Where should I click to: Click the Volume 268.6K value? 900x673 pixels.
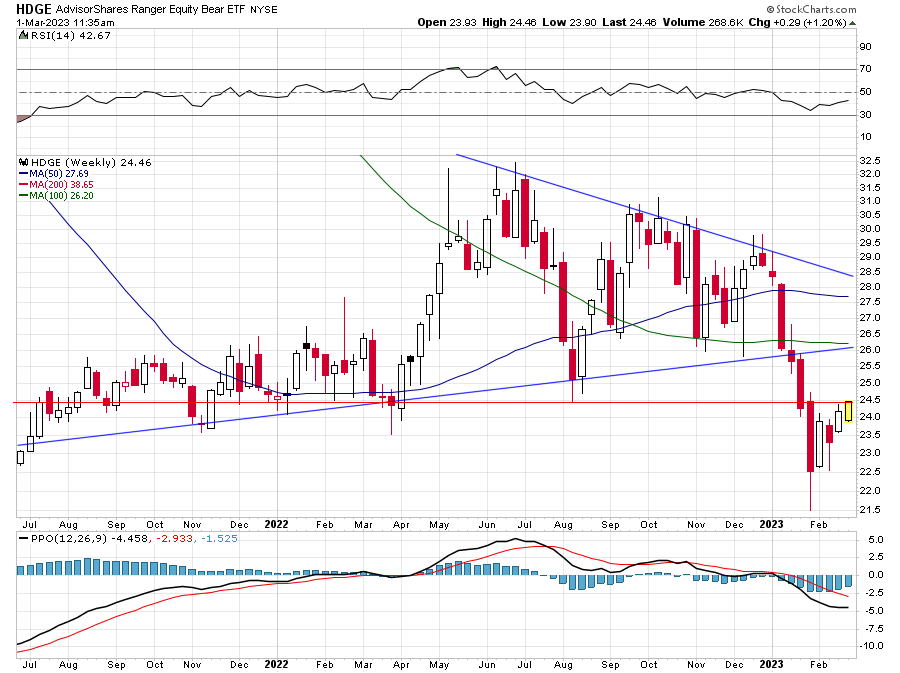click(703, 22)
